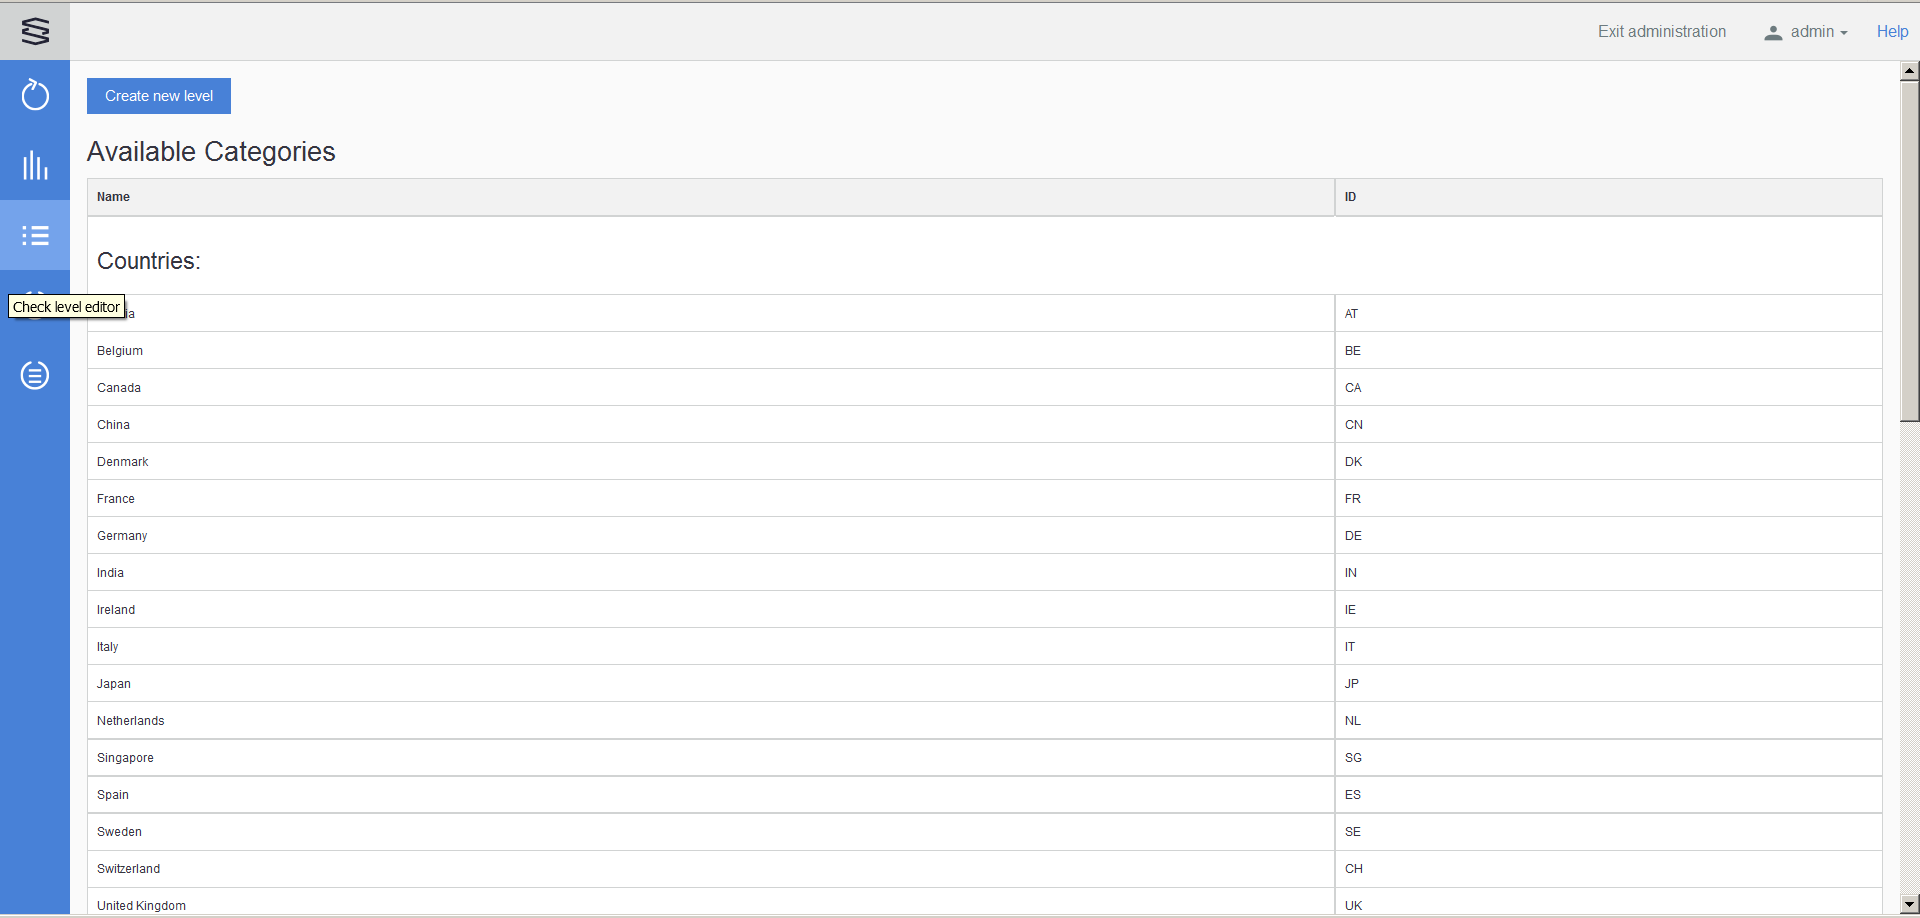Open the bar chart statistics icon
The image size is (1920, 918).
pyautogui.click(x=35, y=166)
